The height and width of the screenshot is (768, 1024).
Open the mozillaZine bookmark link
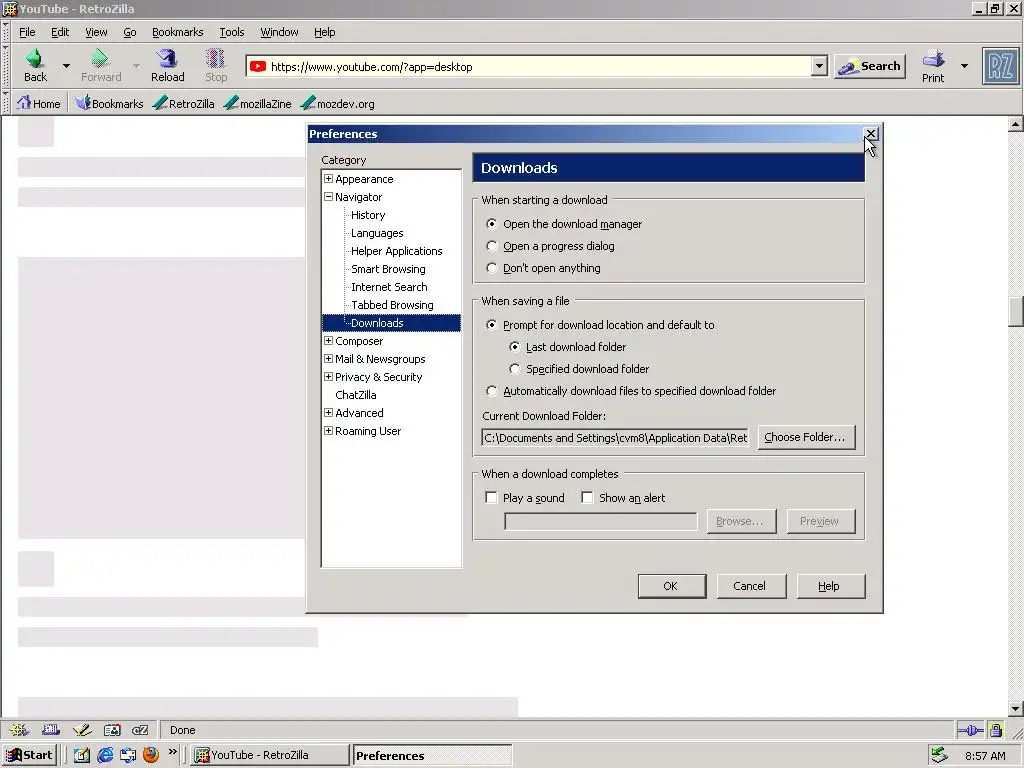257,103
